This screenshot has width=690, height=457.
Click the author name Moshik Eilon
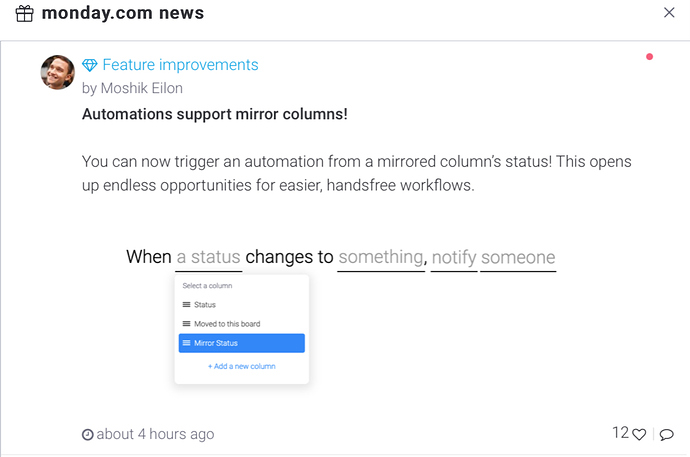[x=142, y=88]
